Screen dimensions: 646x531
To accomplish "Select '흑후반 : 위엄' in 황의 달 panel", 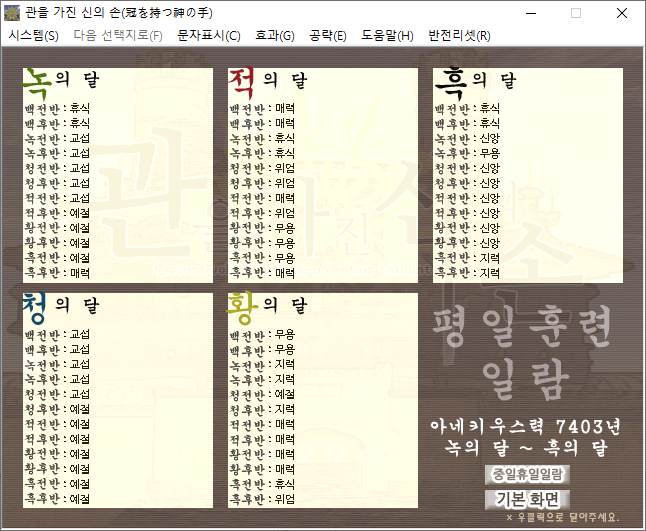I will click(262, 499).
